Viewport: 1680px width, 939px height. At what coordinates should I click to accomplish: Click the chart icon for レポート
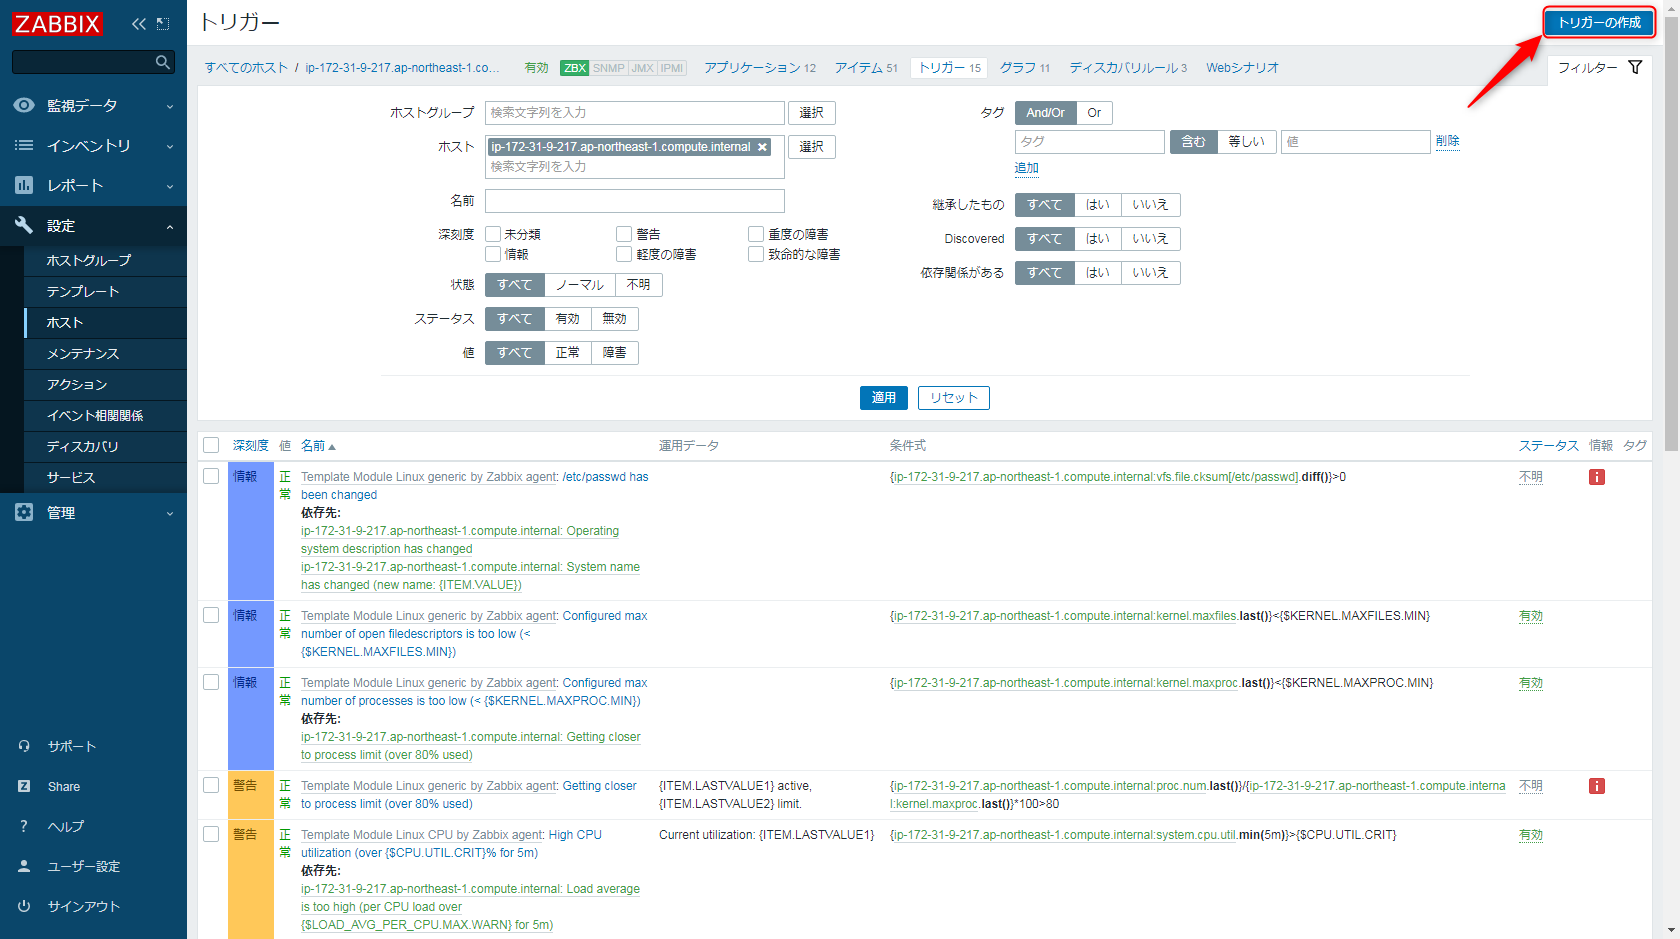point(24,185)
